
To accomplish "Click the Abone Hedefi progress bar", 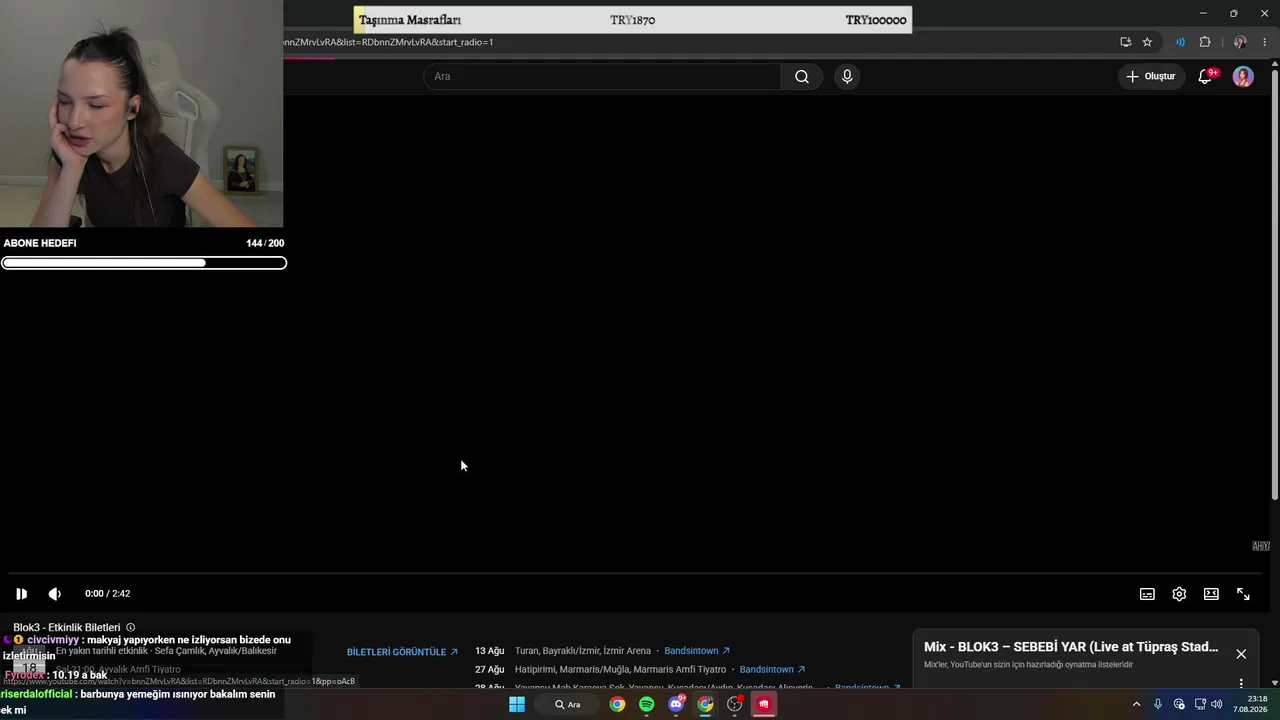I will click(144, 263).
